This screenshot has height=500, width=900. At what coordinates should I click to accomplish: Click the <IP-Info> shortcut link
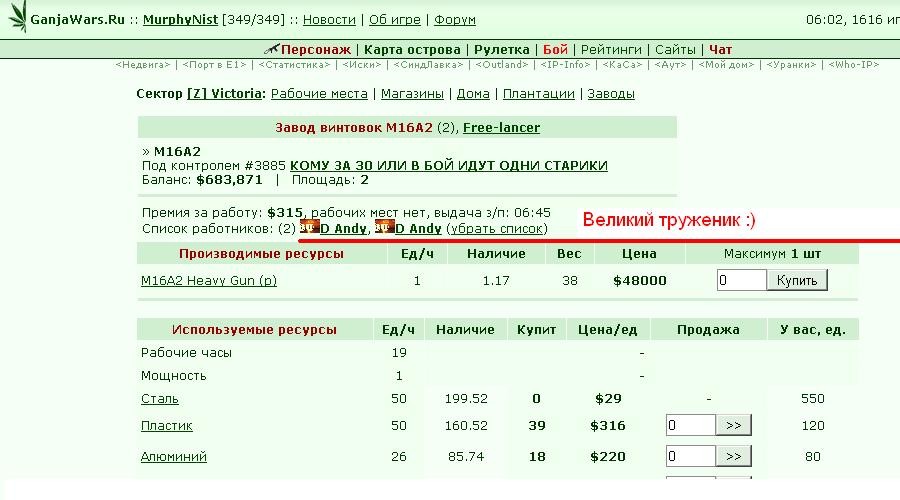click(x=565, y=65)
